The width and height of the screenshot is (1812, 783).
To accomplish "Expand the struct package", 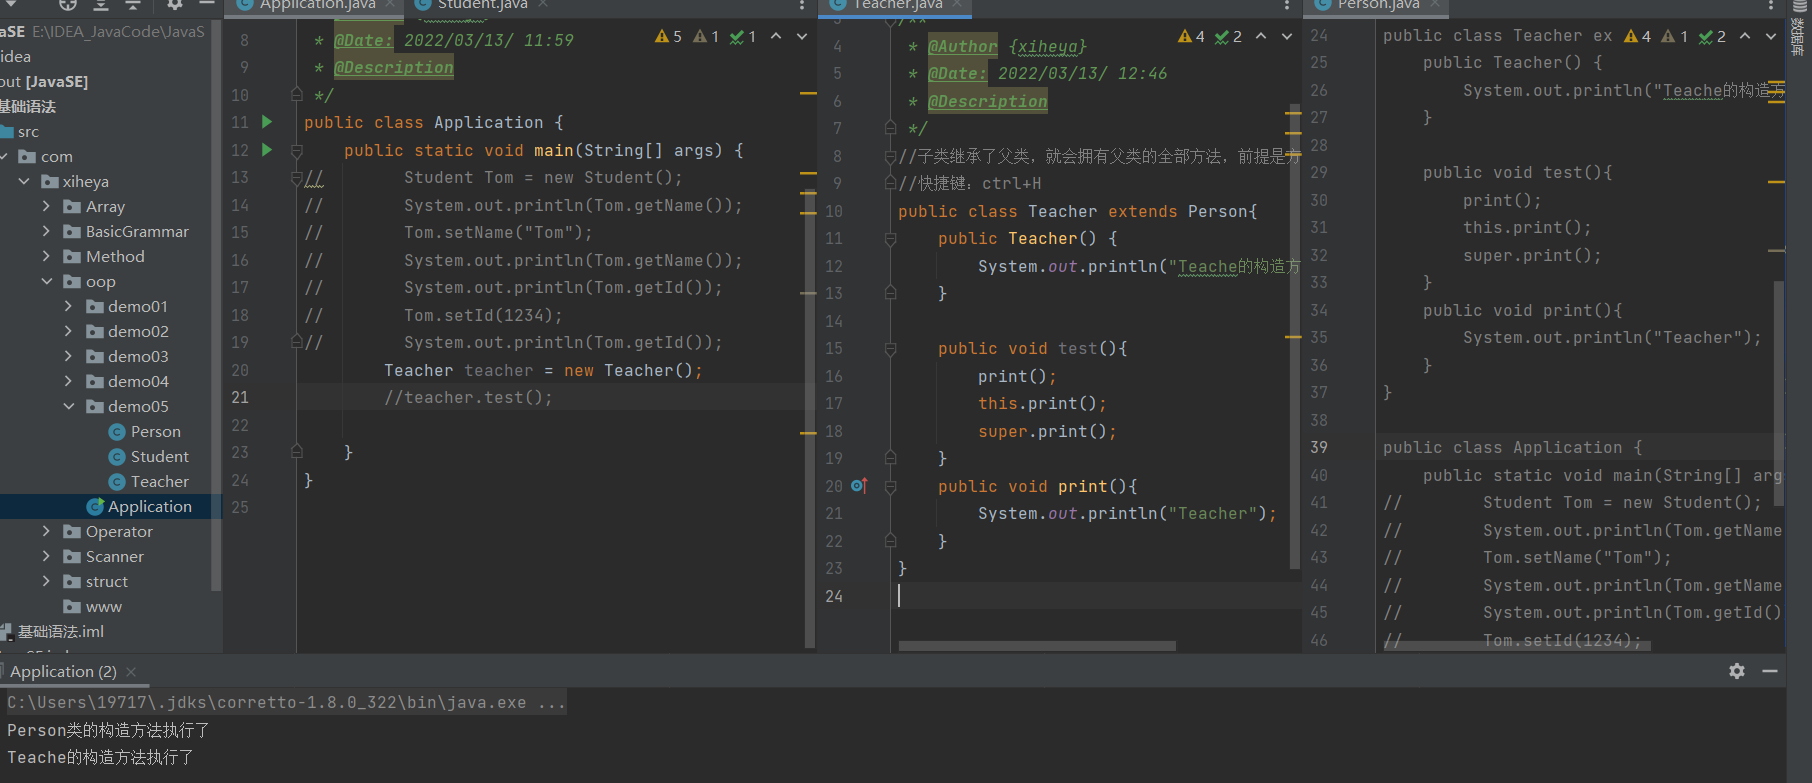I will (46, 582).
